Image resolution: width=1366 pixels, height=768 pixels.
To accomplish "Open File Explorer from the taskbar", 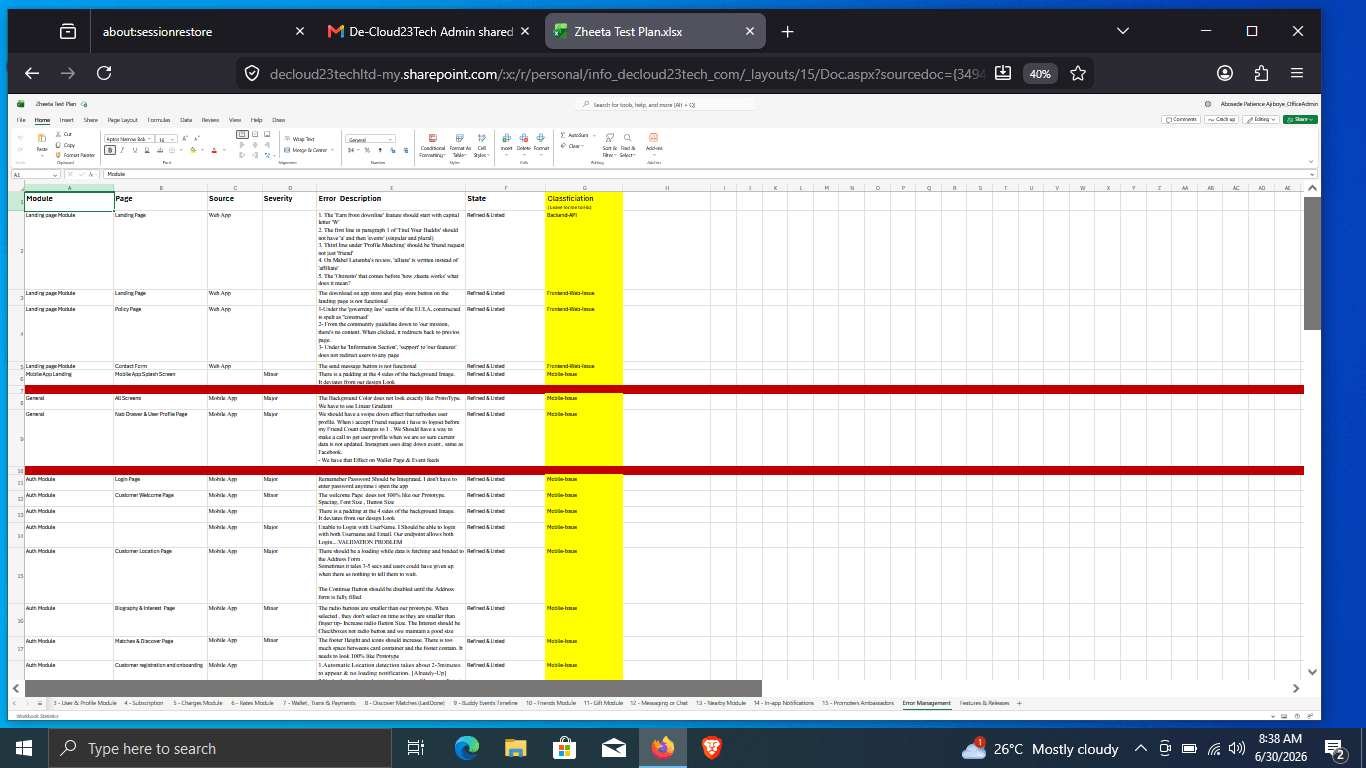I will click(x=515, y=748).
